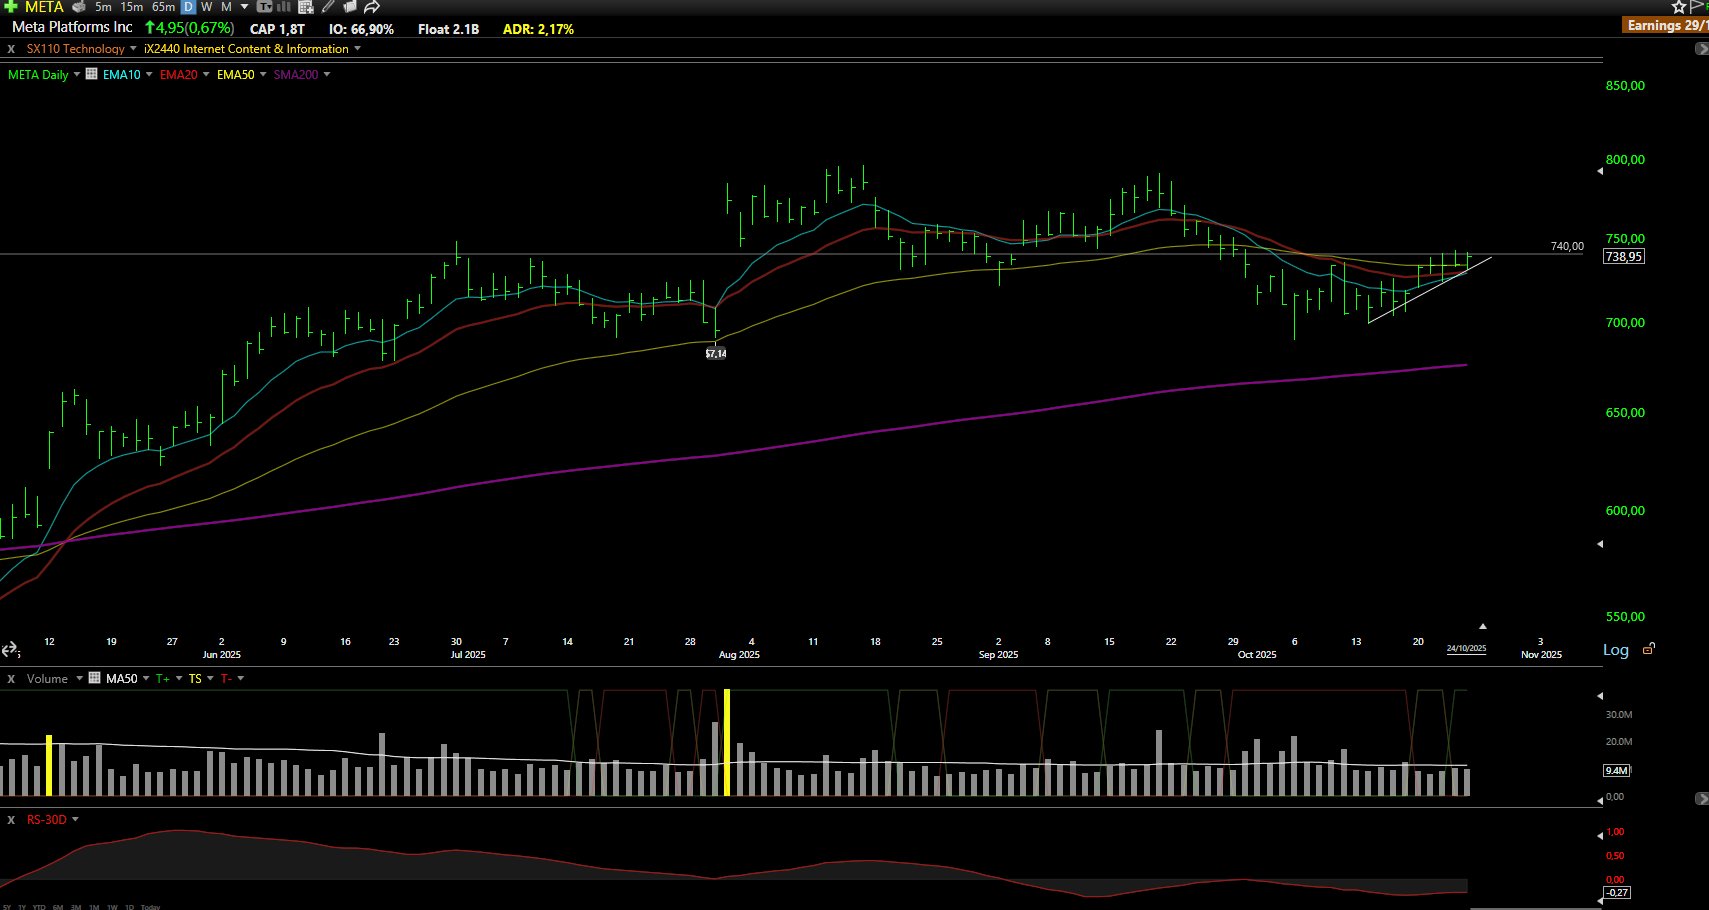Click the 738,95 current price tag
Viewport: 1709px width, 910px height.
(x=1623, y=257)
